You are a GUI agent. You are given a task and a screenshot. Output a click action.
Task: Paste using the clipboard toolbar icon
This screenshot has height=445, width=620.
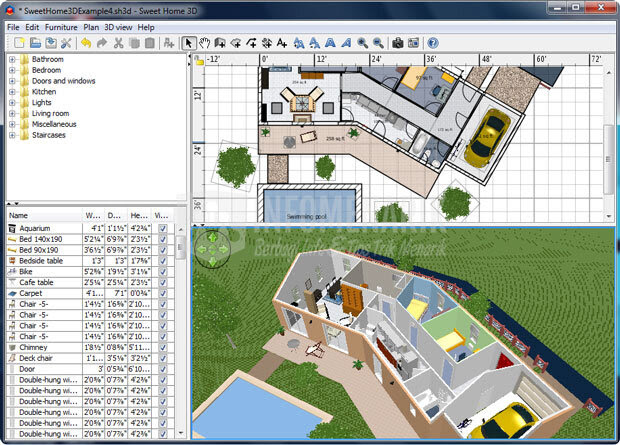(149, 43)
